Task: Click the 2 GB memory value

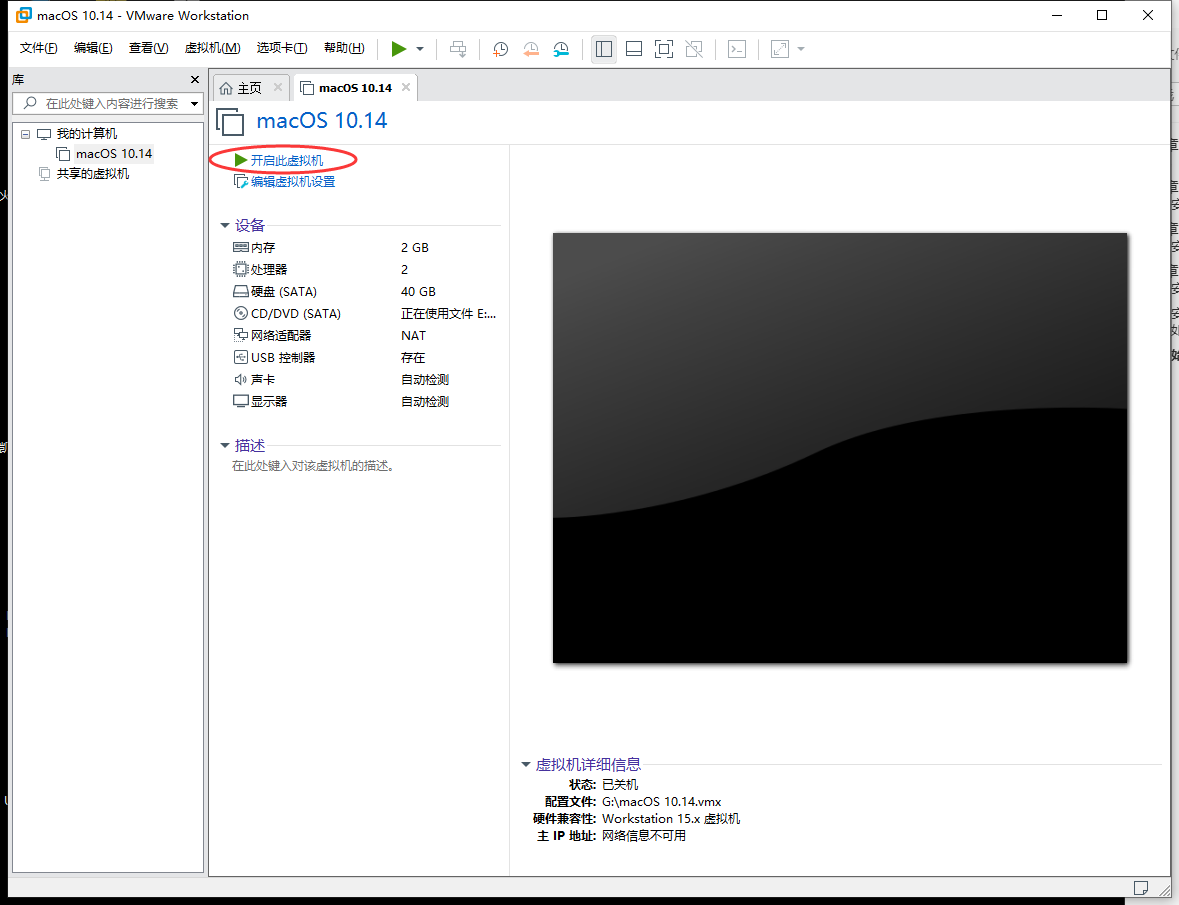Action: click(414, 247)
